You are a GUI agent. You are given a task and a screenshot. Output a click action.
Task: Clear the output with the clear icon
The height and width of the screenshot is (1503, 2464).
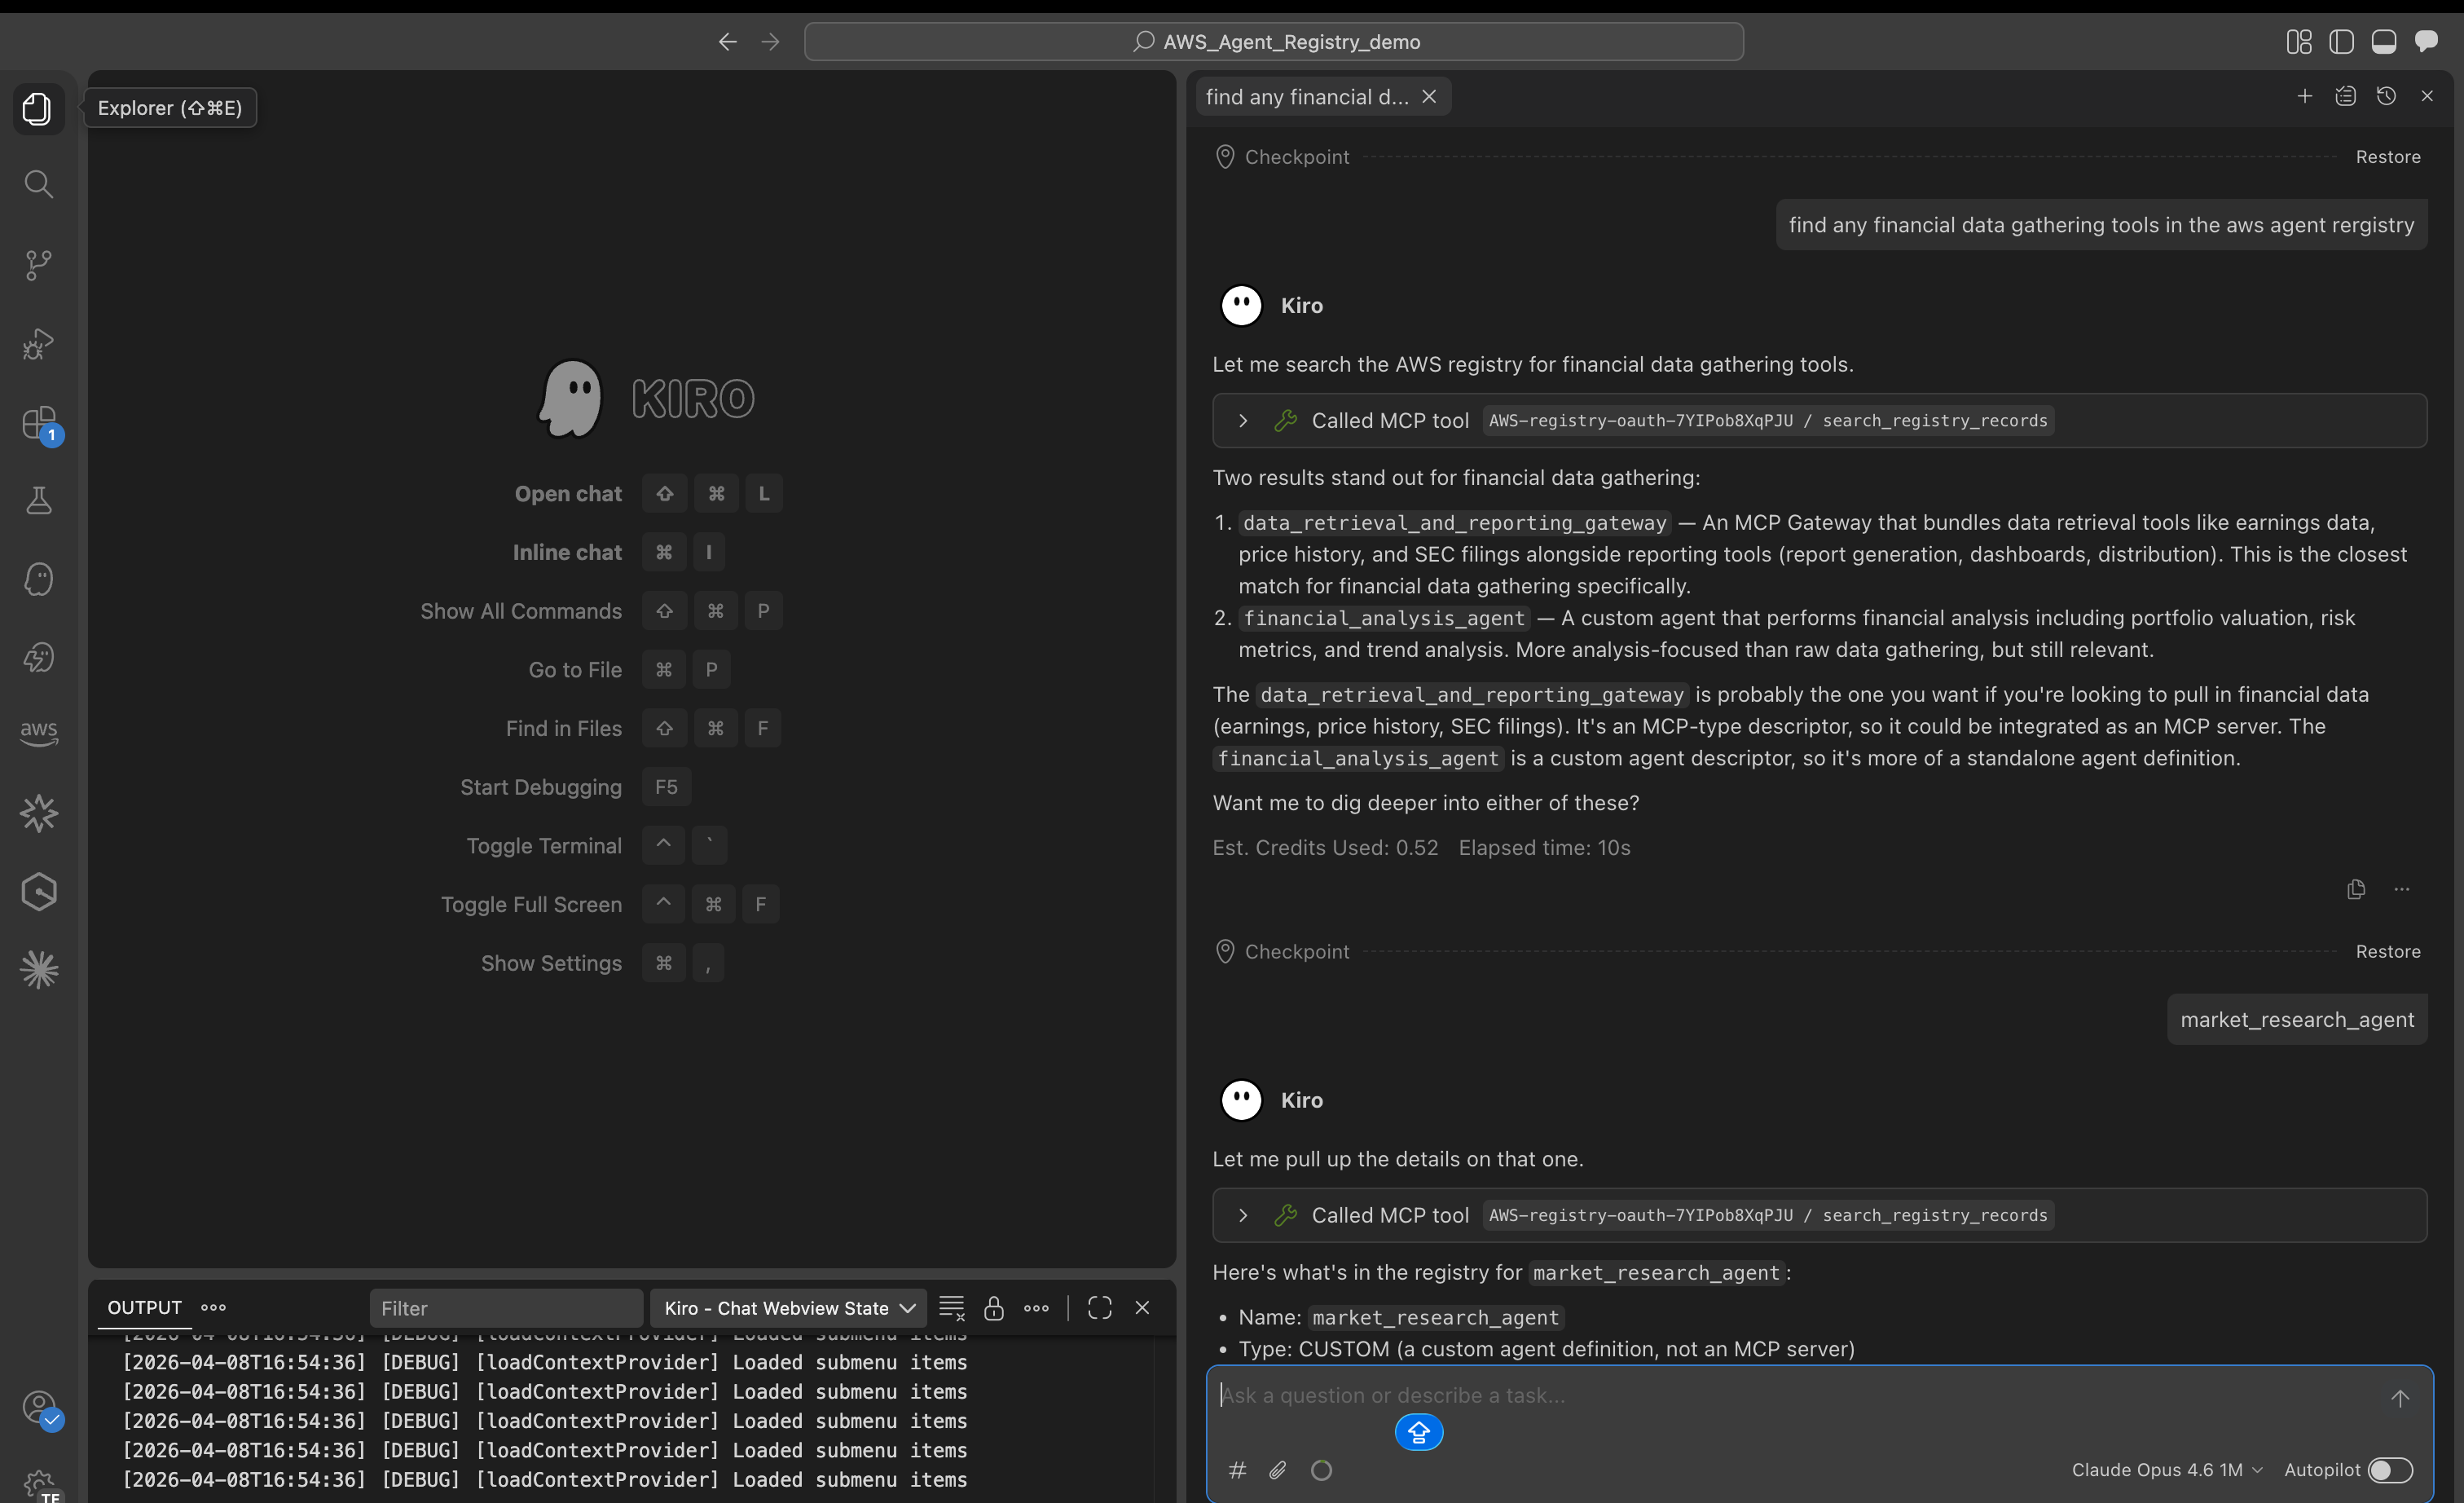pyautogui.click(x=951, y=1307)
